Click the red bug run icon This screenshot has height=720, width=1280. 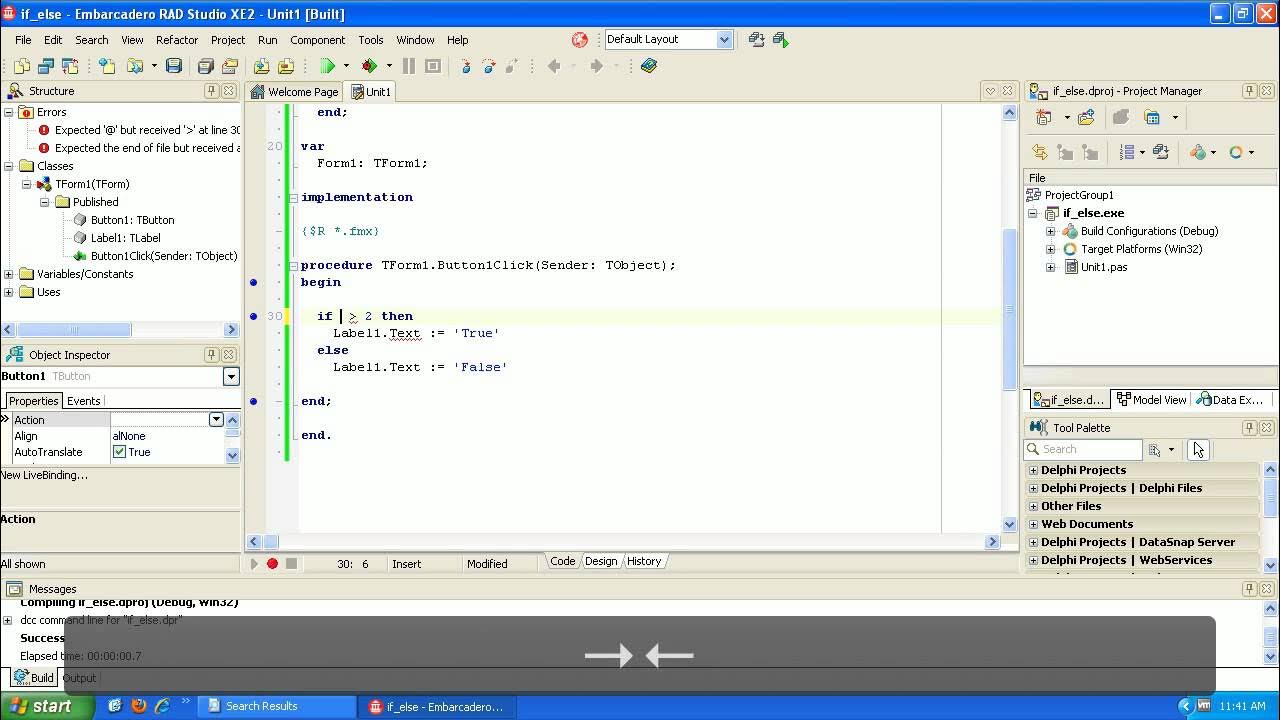(x=369, y=66)
